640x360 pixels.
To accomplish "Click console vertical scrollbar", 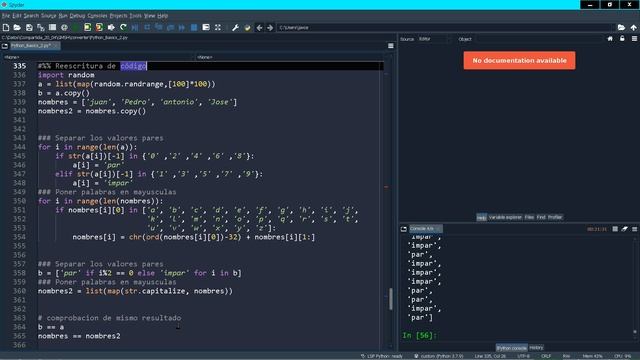I will [635, 285].
